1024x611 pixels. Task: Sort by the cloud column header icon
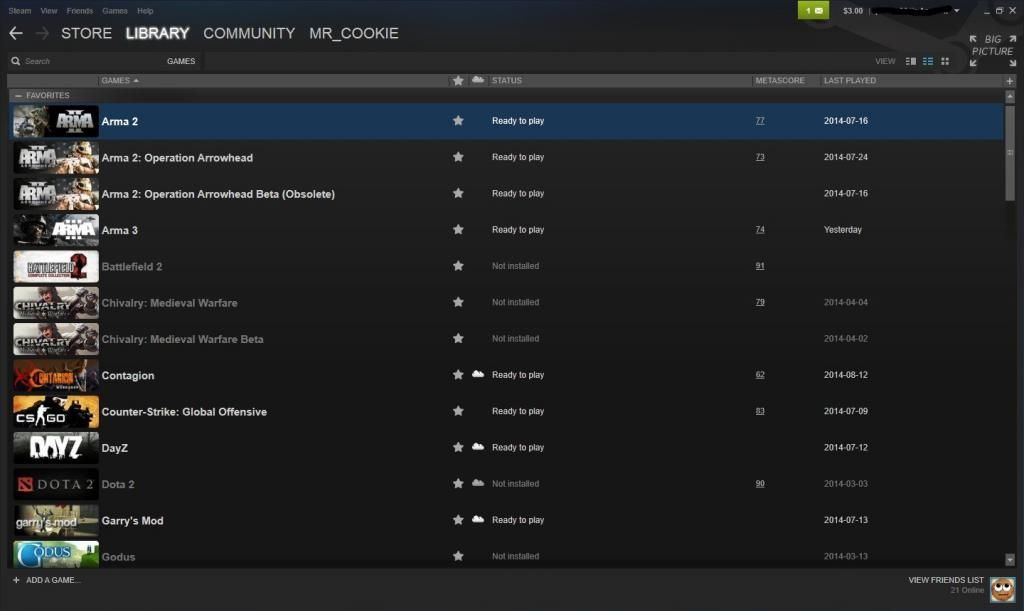pos(478,80)
